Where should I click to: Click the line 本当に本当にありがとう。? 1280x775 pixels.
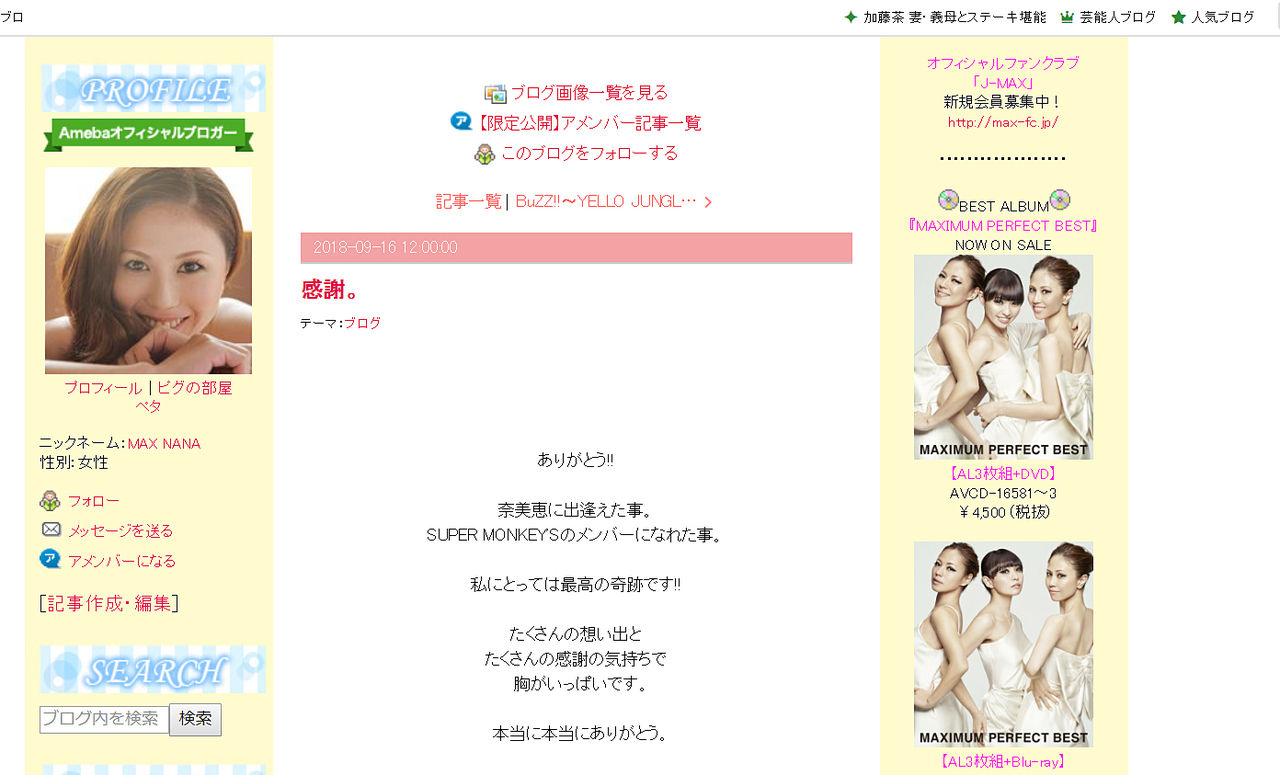coord(580,734)
